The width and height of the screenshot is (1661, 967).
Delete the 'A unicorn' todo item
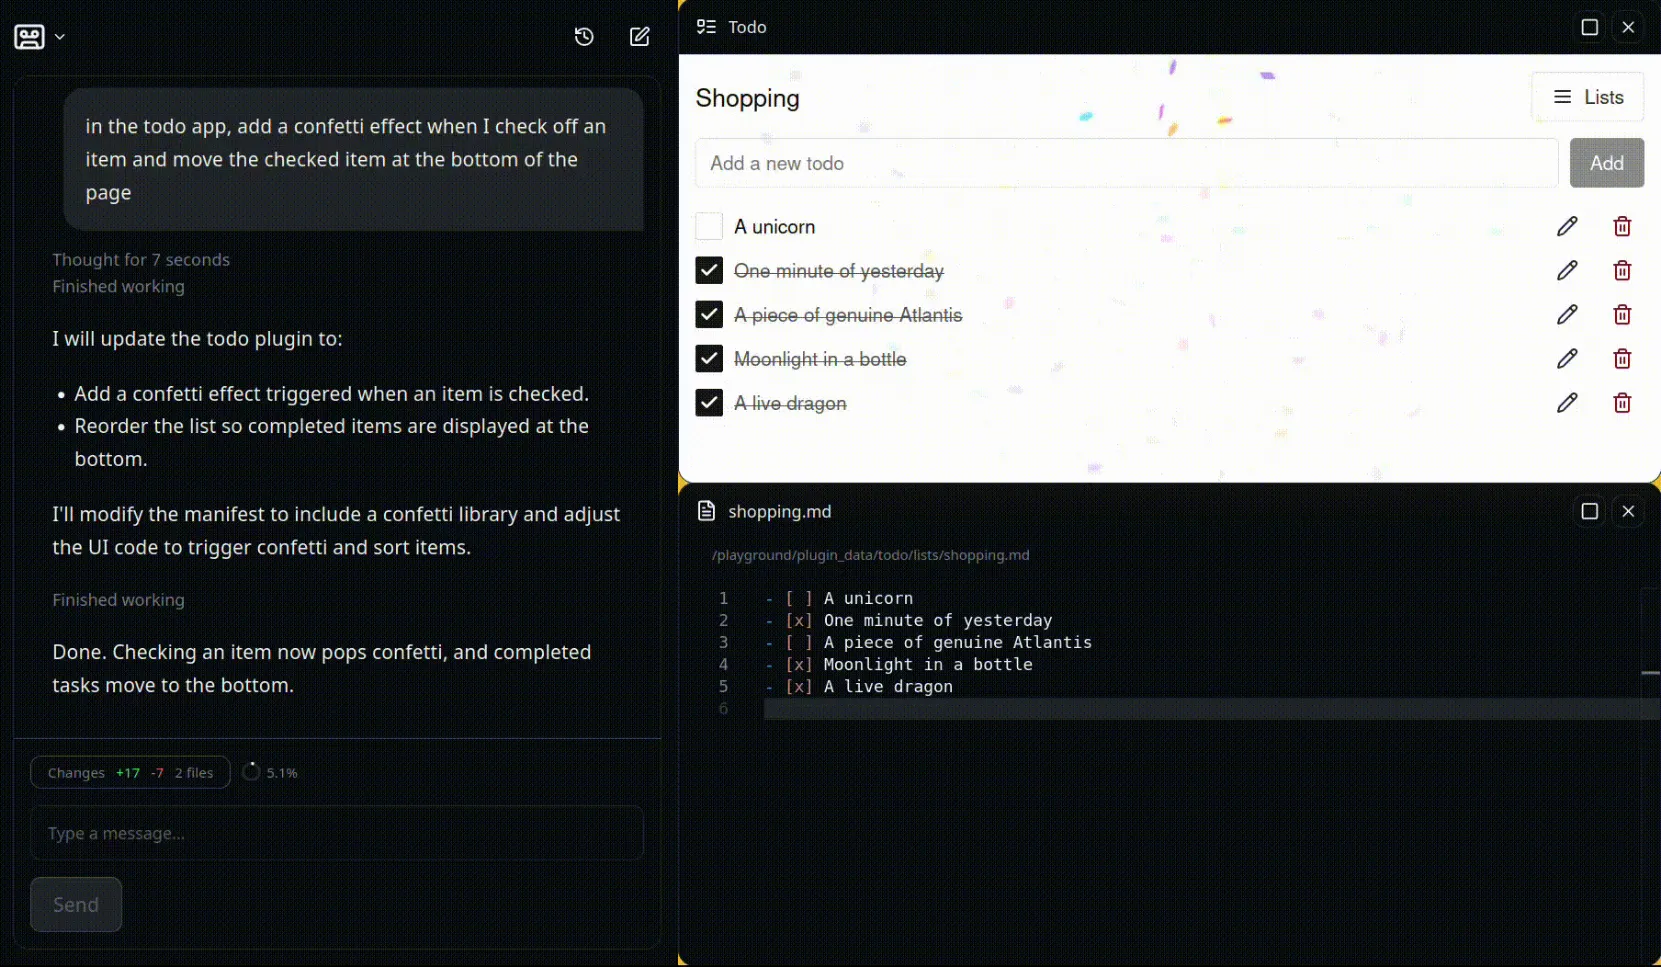pyautogui.click(x=1622, y=227)
